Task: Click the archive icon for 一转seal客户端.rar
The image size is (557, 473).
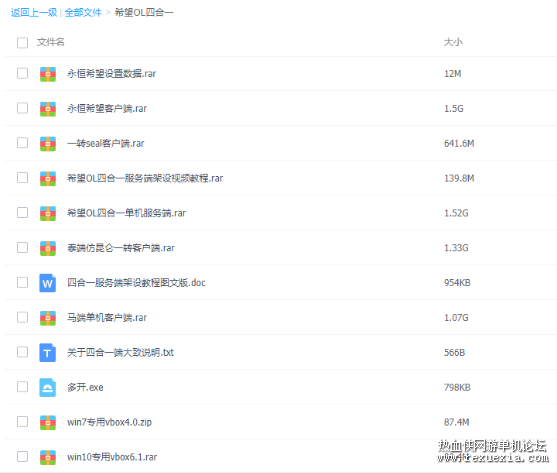Action: click(48, 143)
